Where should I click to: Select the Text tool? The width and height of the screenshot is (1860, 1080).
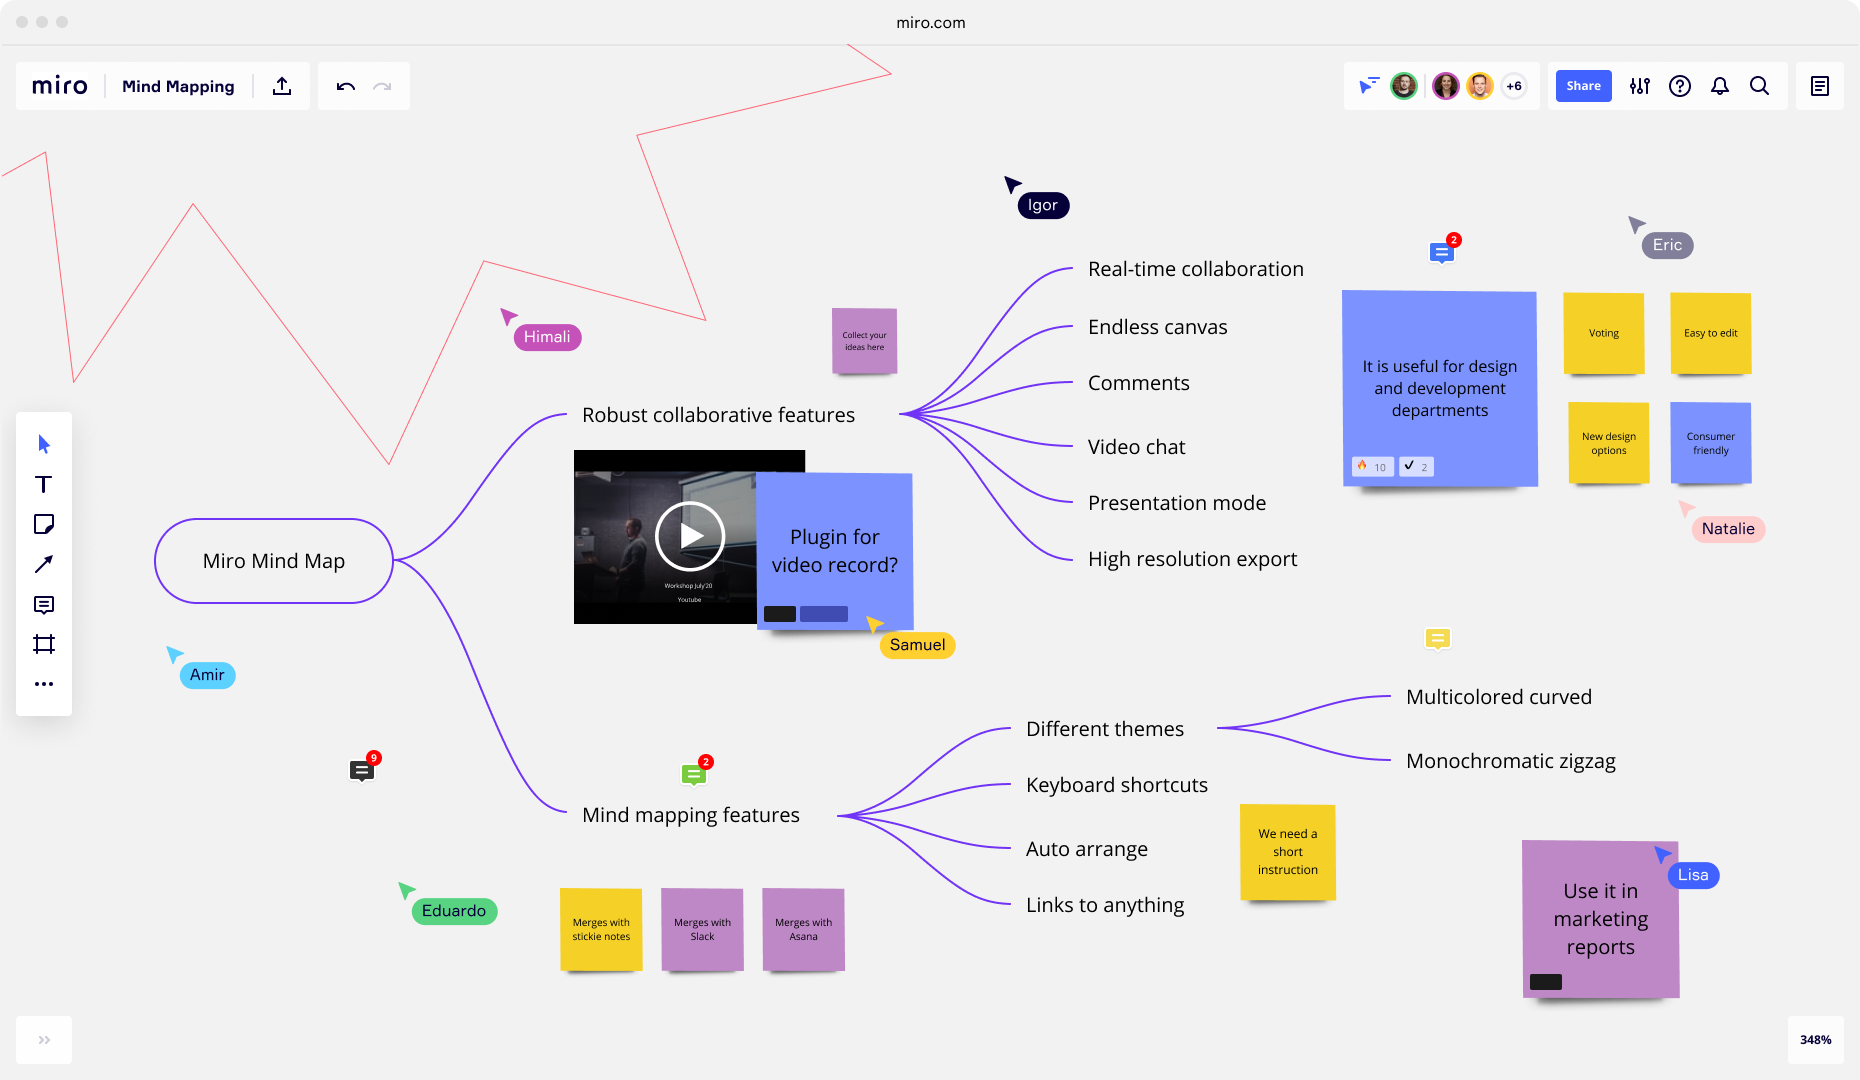44,484
